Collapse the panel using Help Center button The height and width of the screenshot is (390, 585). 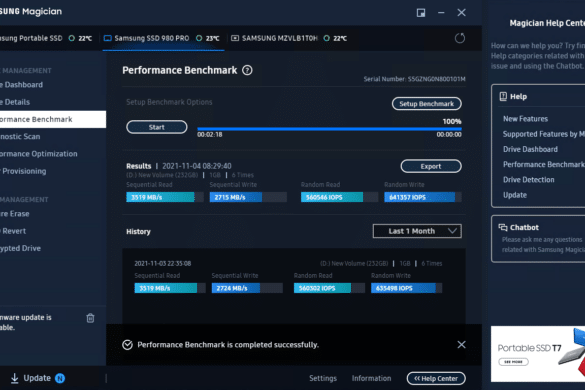[436, 378]
